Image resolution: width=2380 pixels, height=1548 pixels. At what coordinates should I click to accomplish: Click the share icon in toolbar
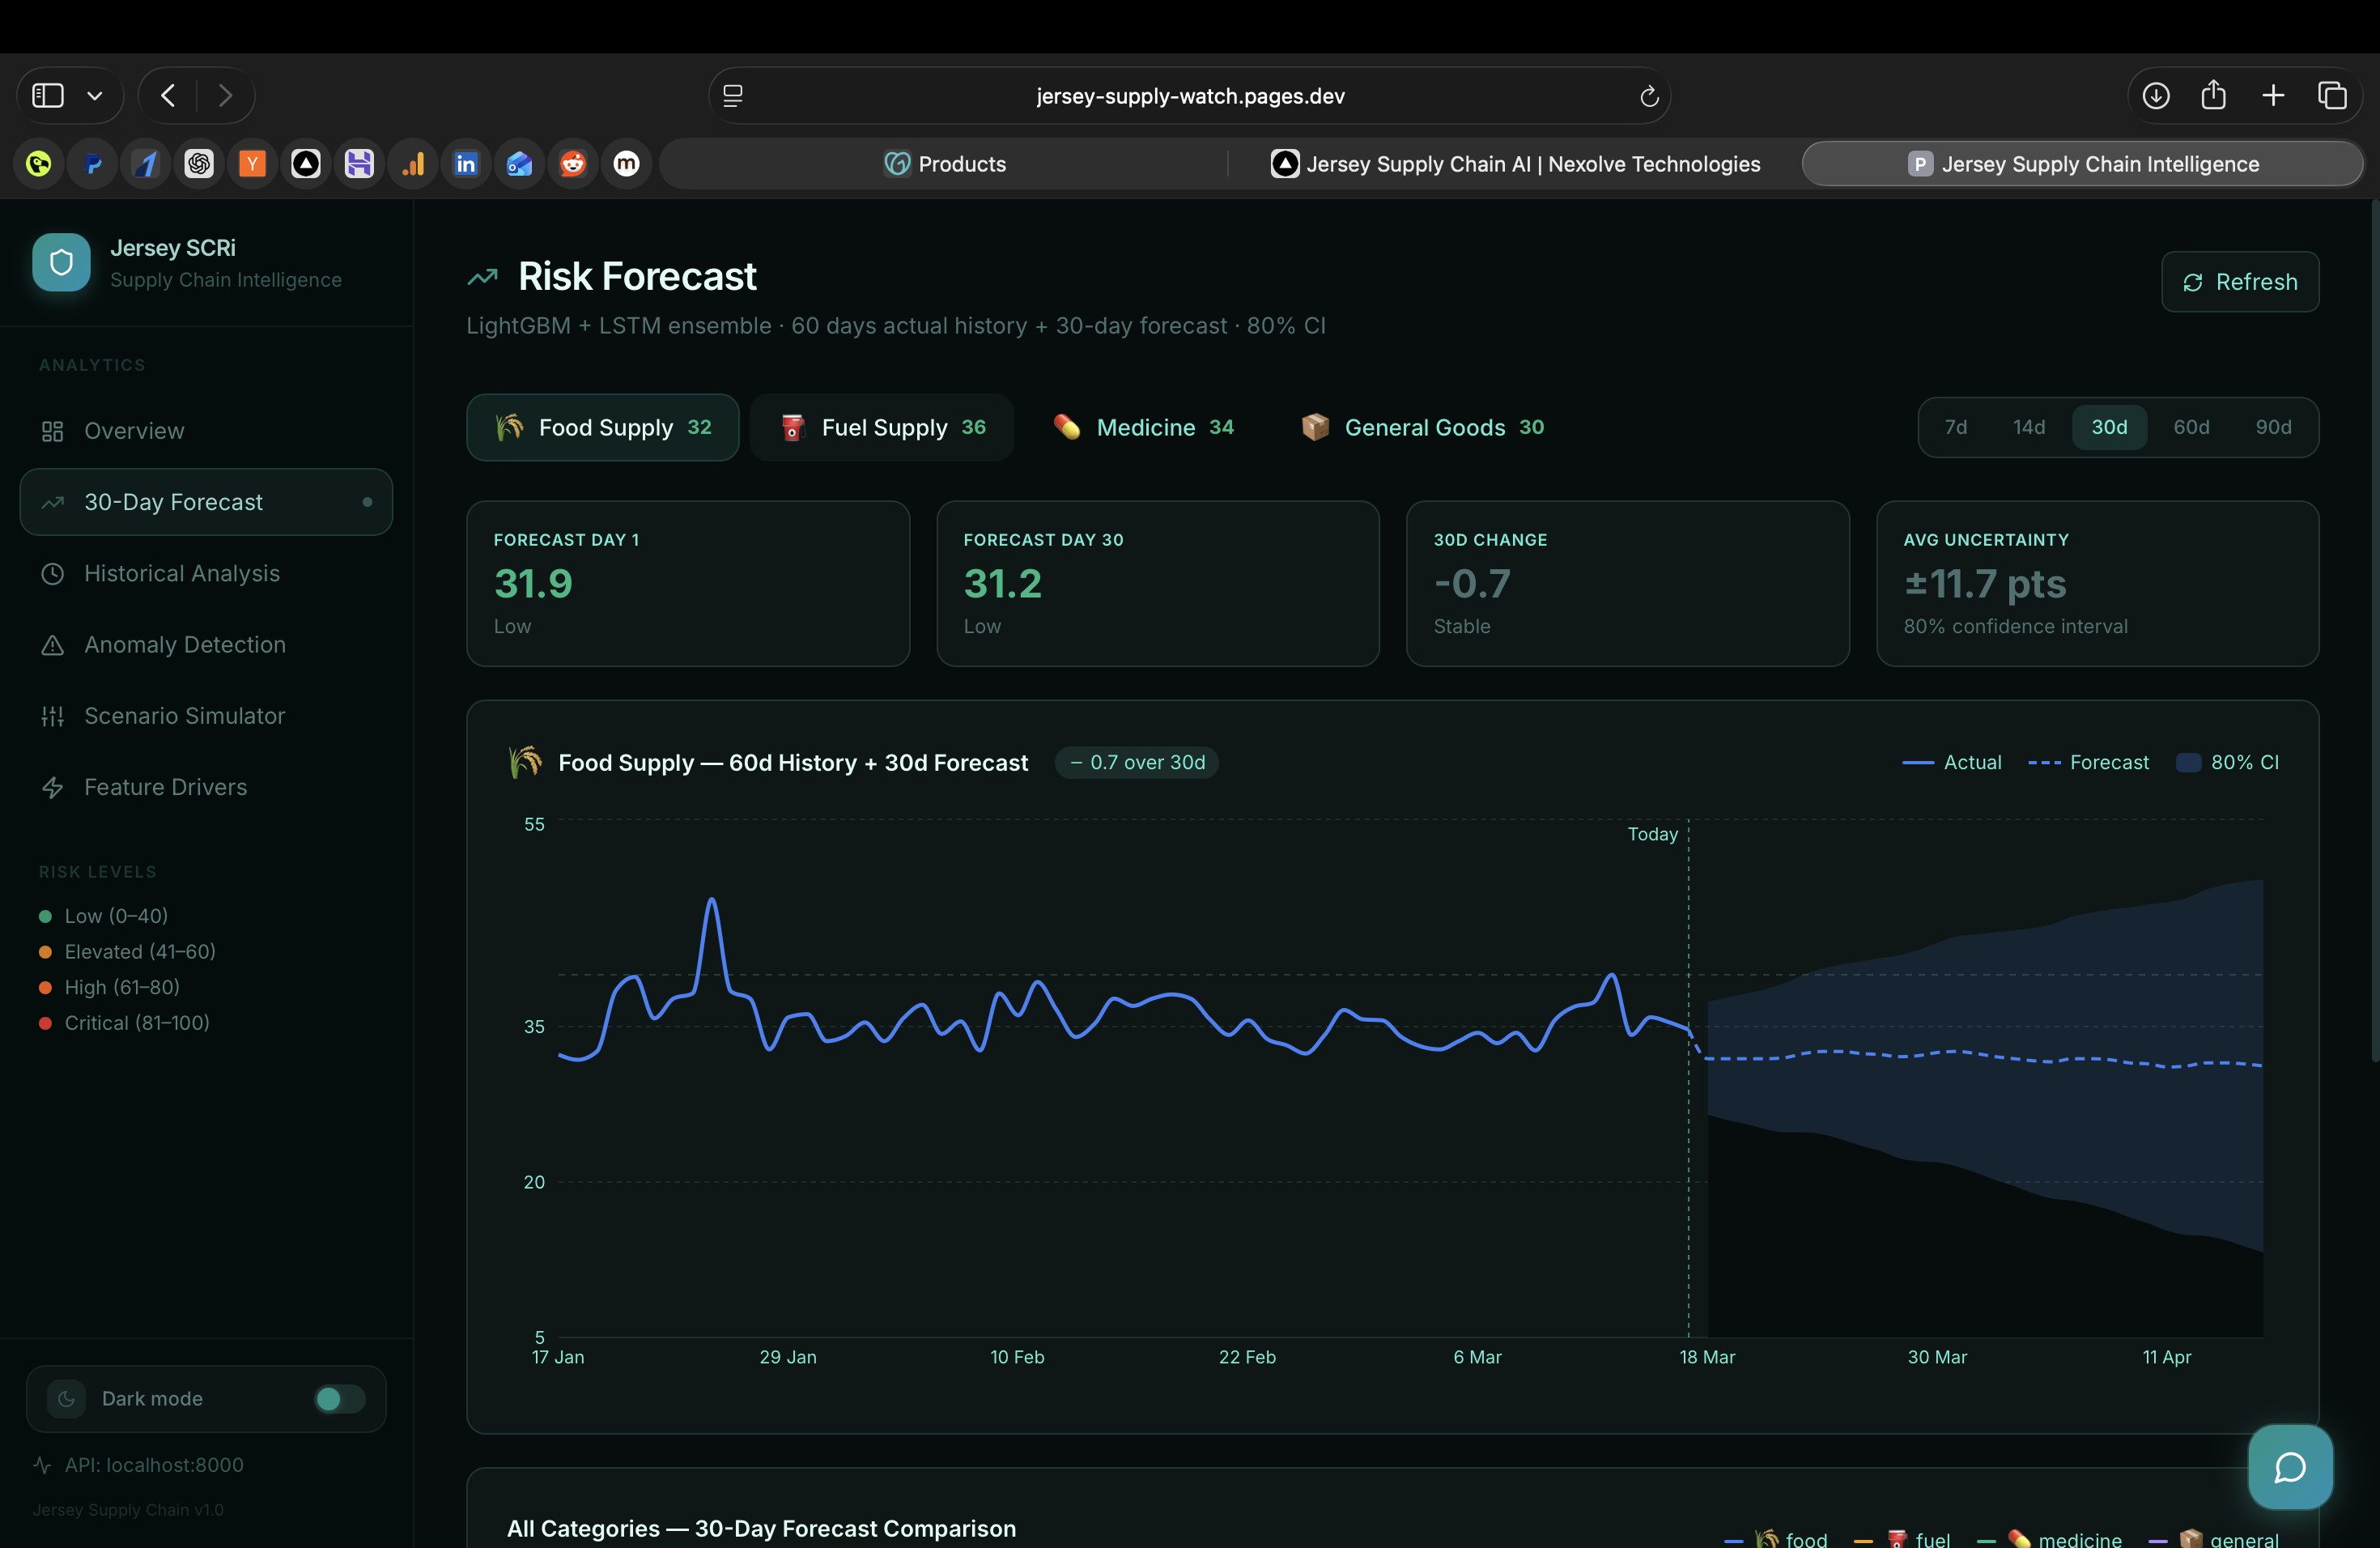pos(2213,95)
